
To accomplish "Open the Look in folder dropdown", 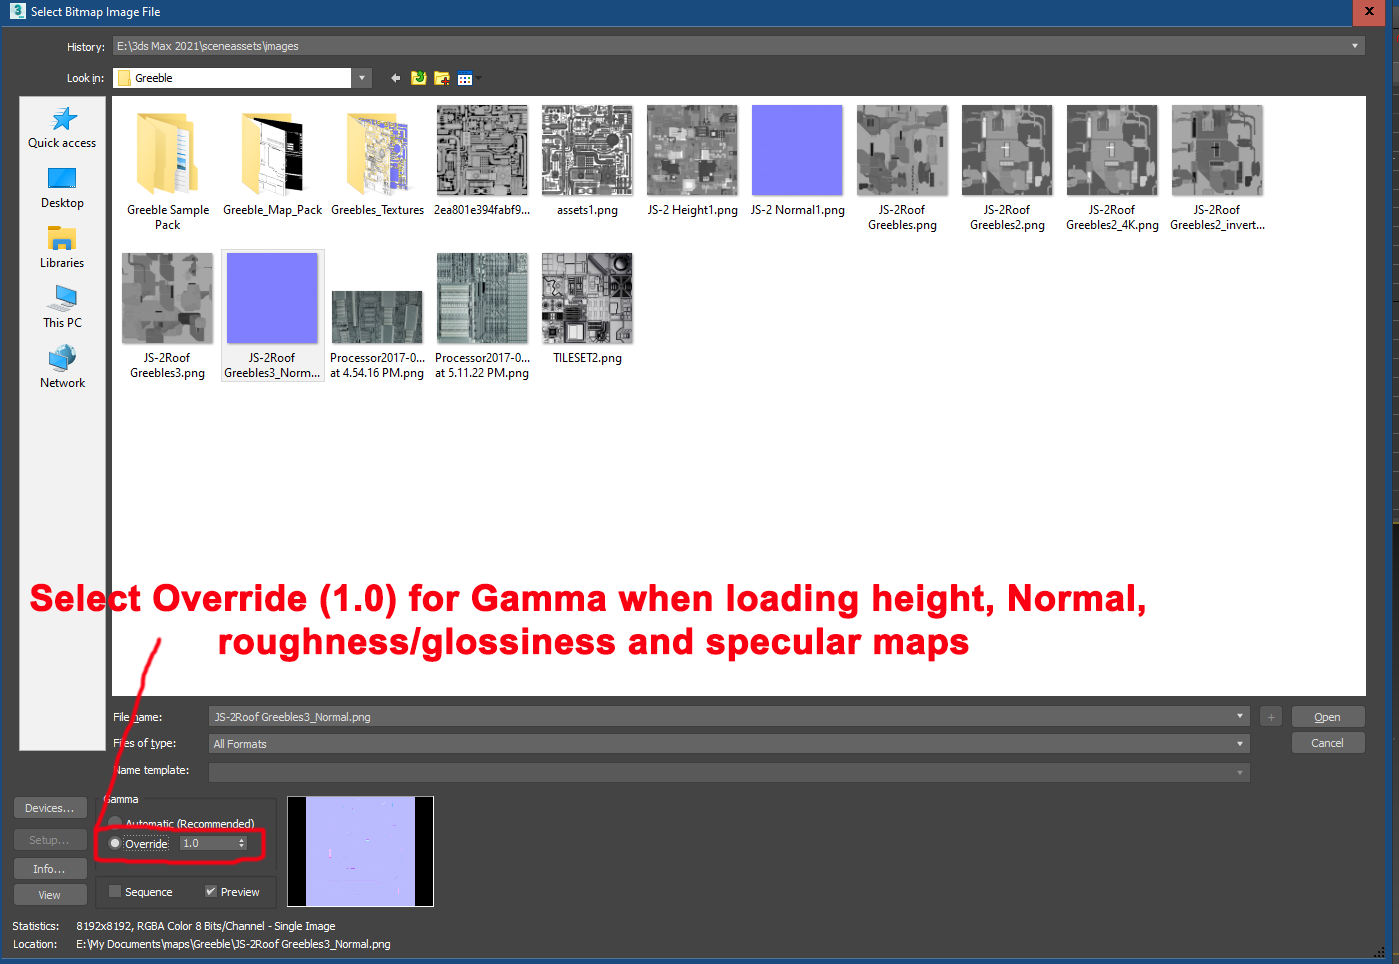I will [x=361, y=77].
